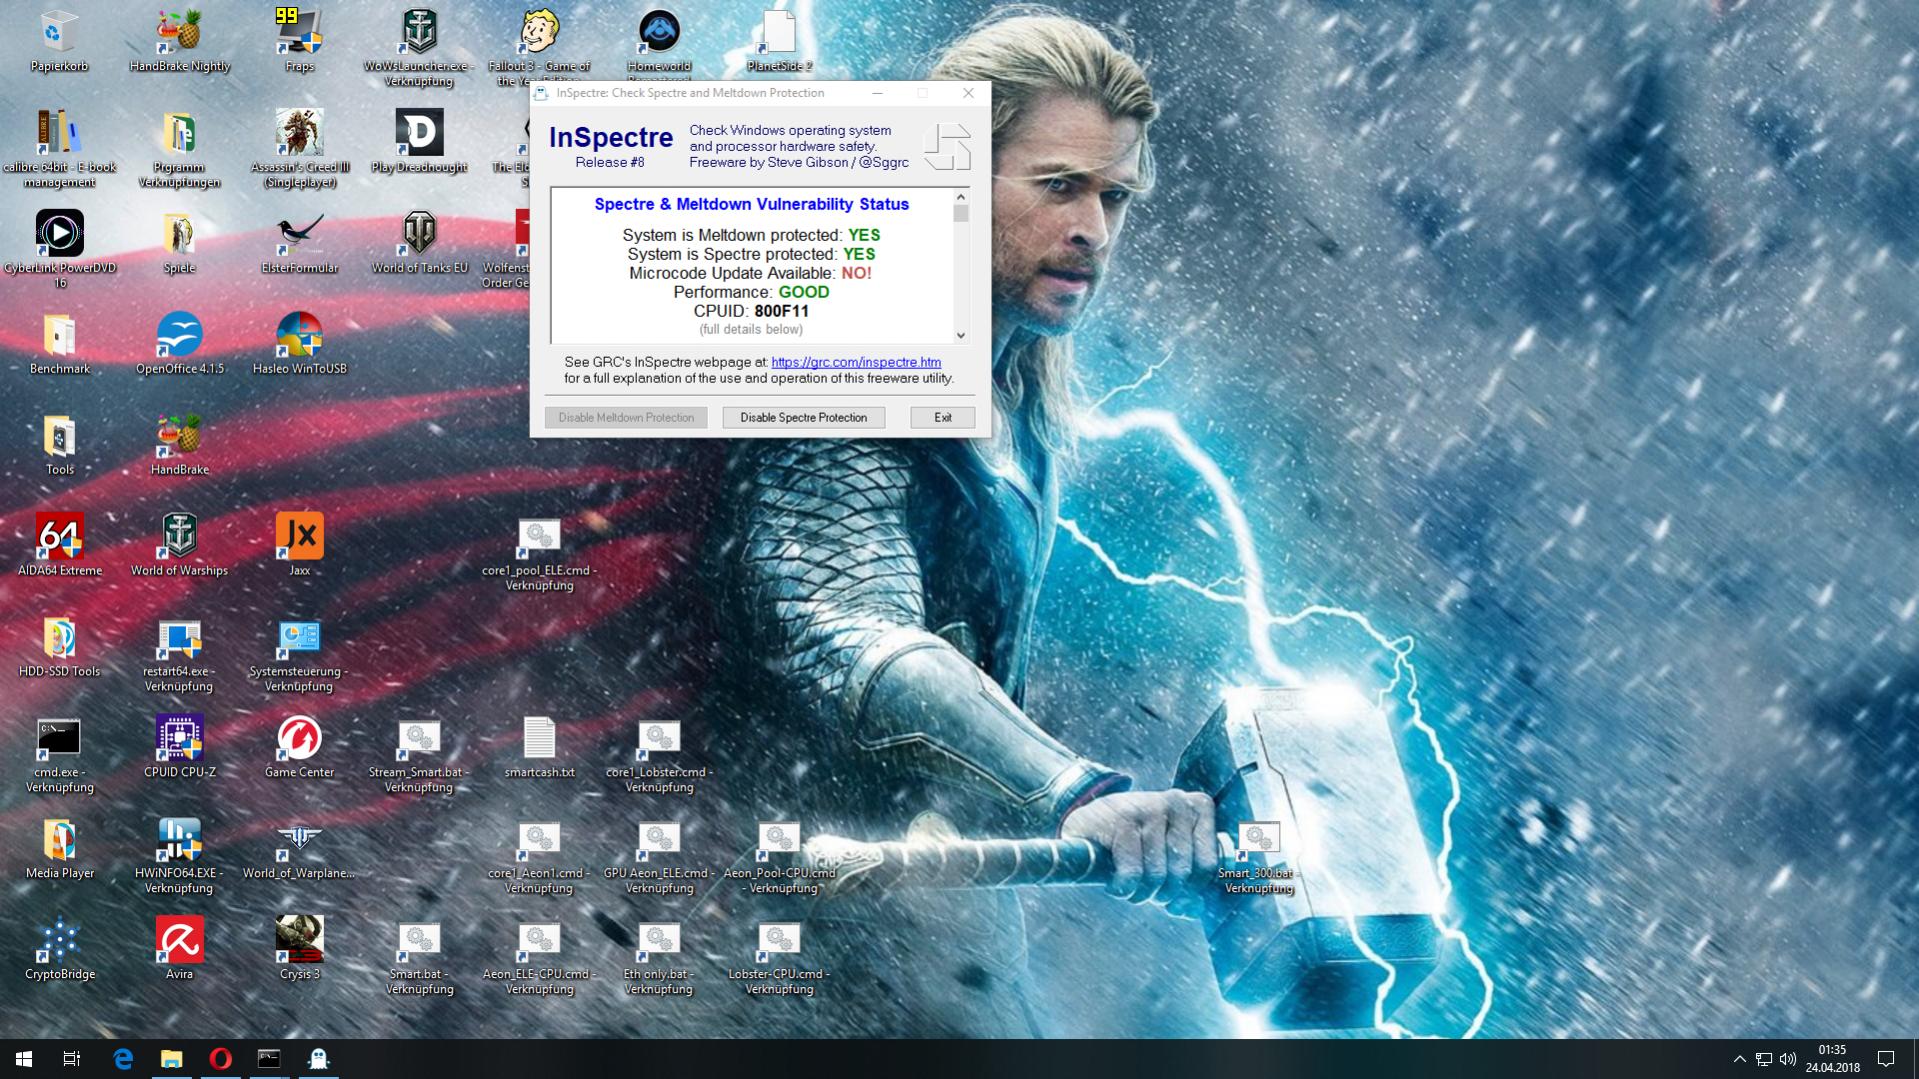The height and width of the screenshot is (1079, 1919).
Task: Open CryptoBridge desktop icon
Action: click(x=59, y=949)
